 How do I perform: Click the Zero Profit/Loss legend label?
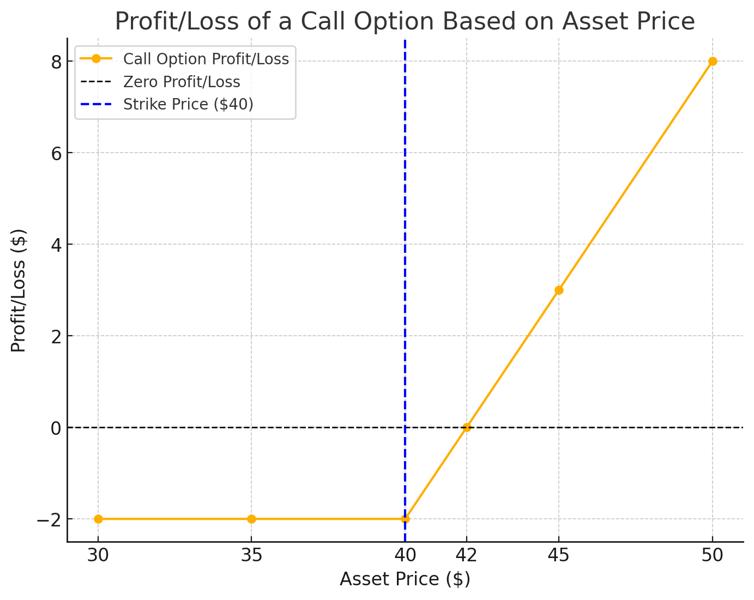coord(181,81)
